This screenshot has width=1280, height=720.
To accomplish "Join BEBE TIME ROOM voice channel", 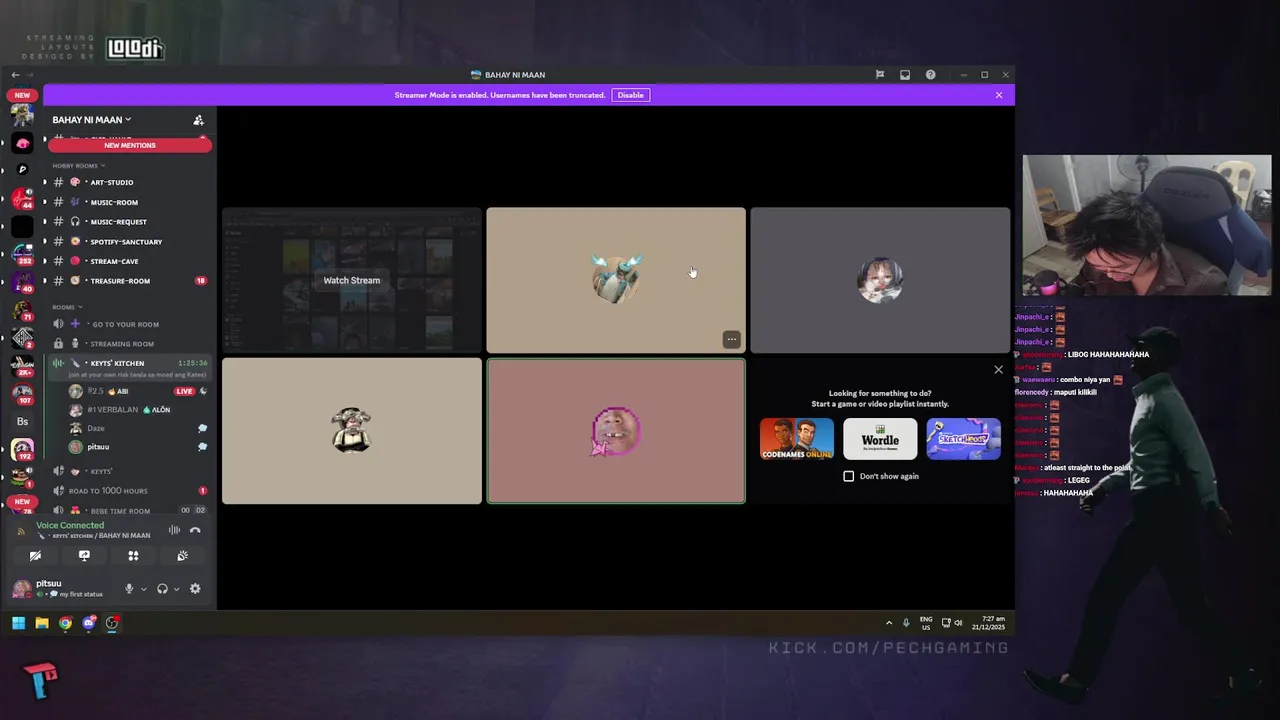I will (130, 511).
